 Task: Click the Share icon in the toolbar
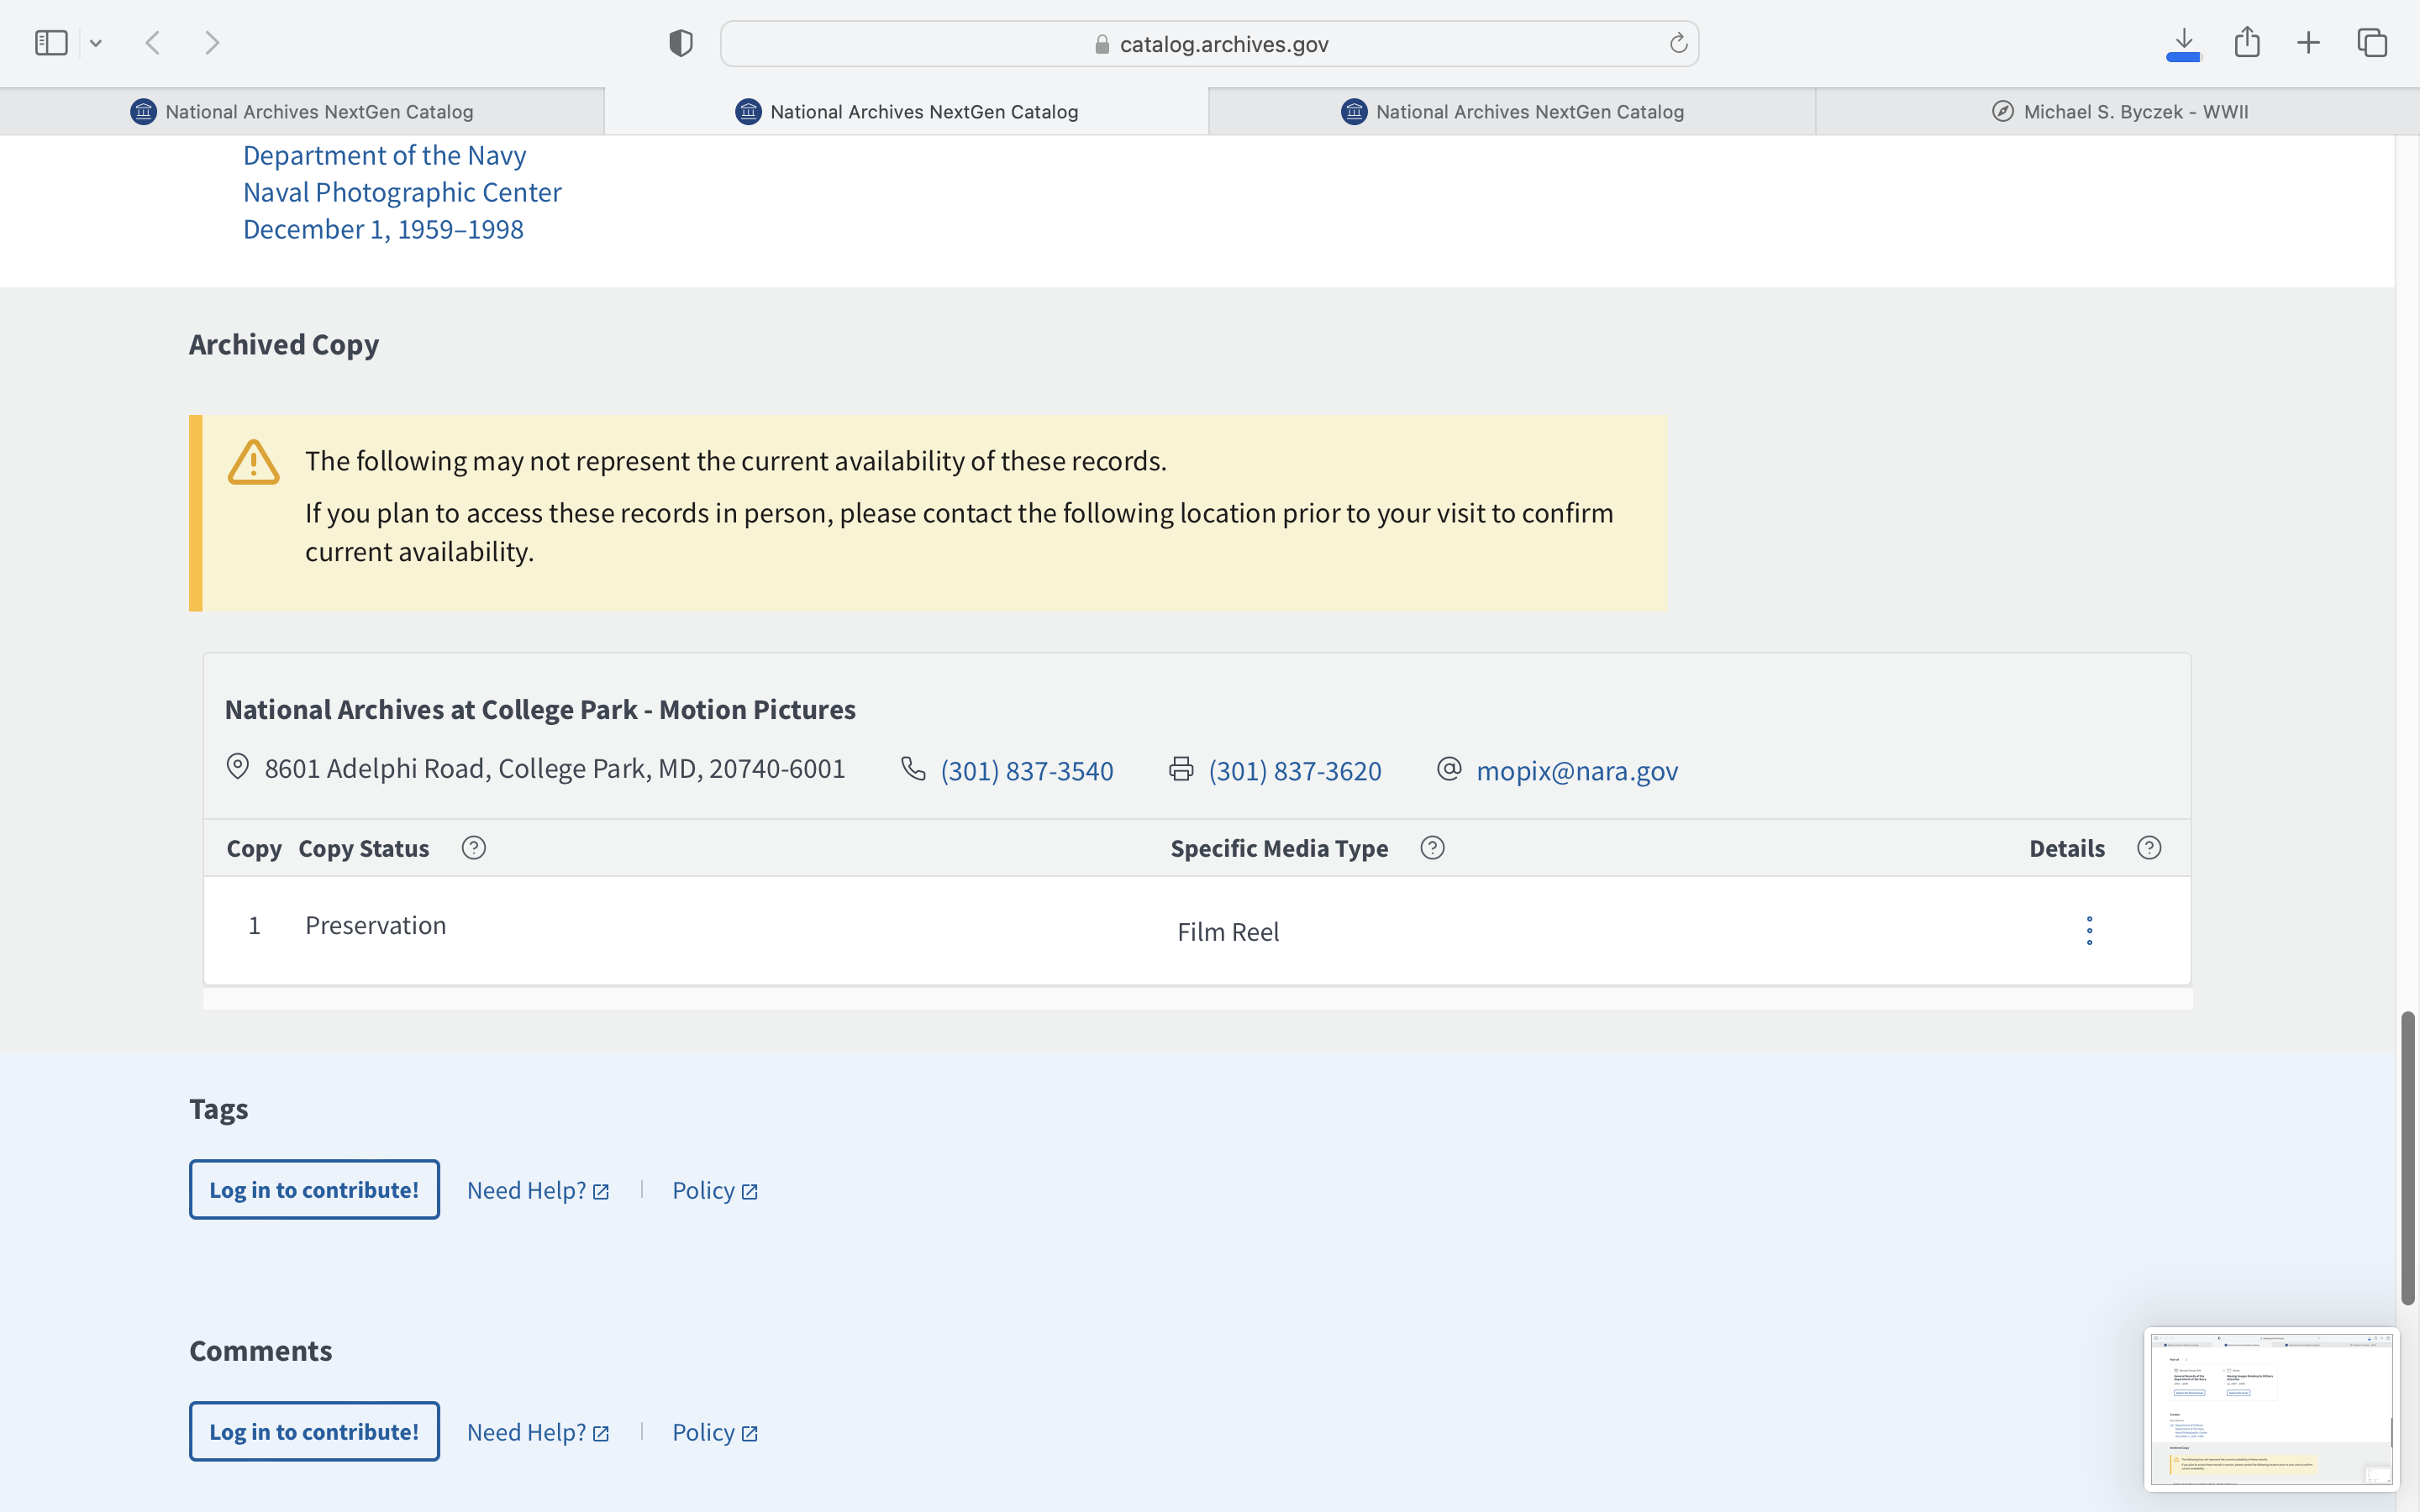pos(2247,43)
